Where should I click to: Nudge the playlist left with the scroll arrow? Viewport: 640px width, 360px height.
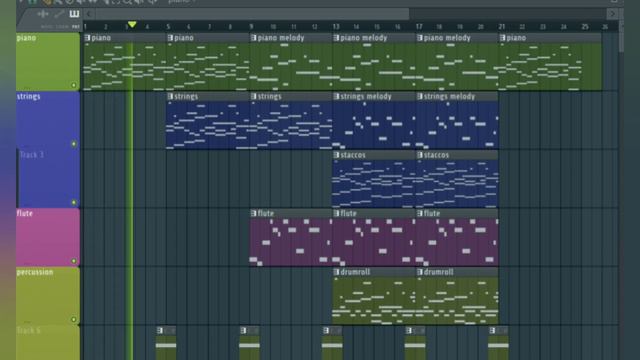89,14
